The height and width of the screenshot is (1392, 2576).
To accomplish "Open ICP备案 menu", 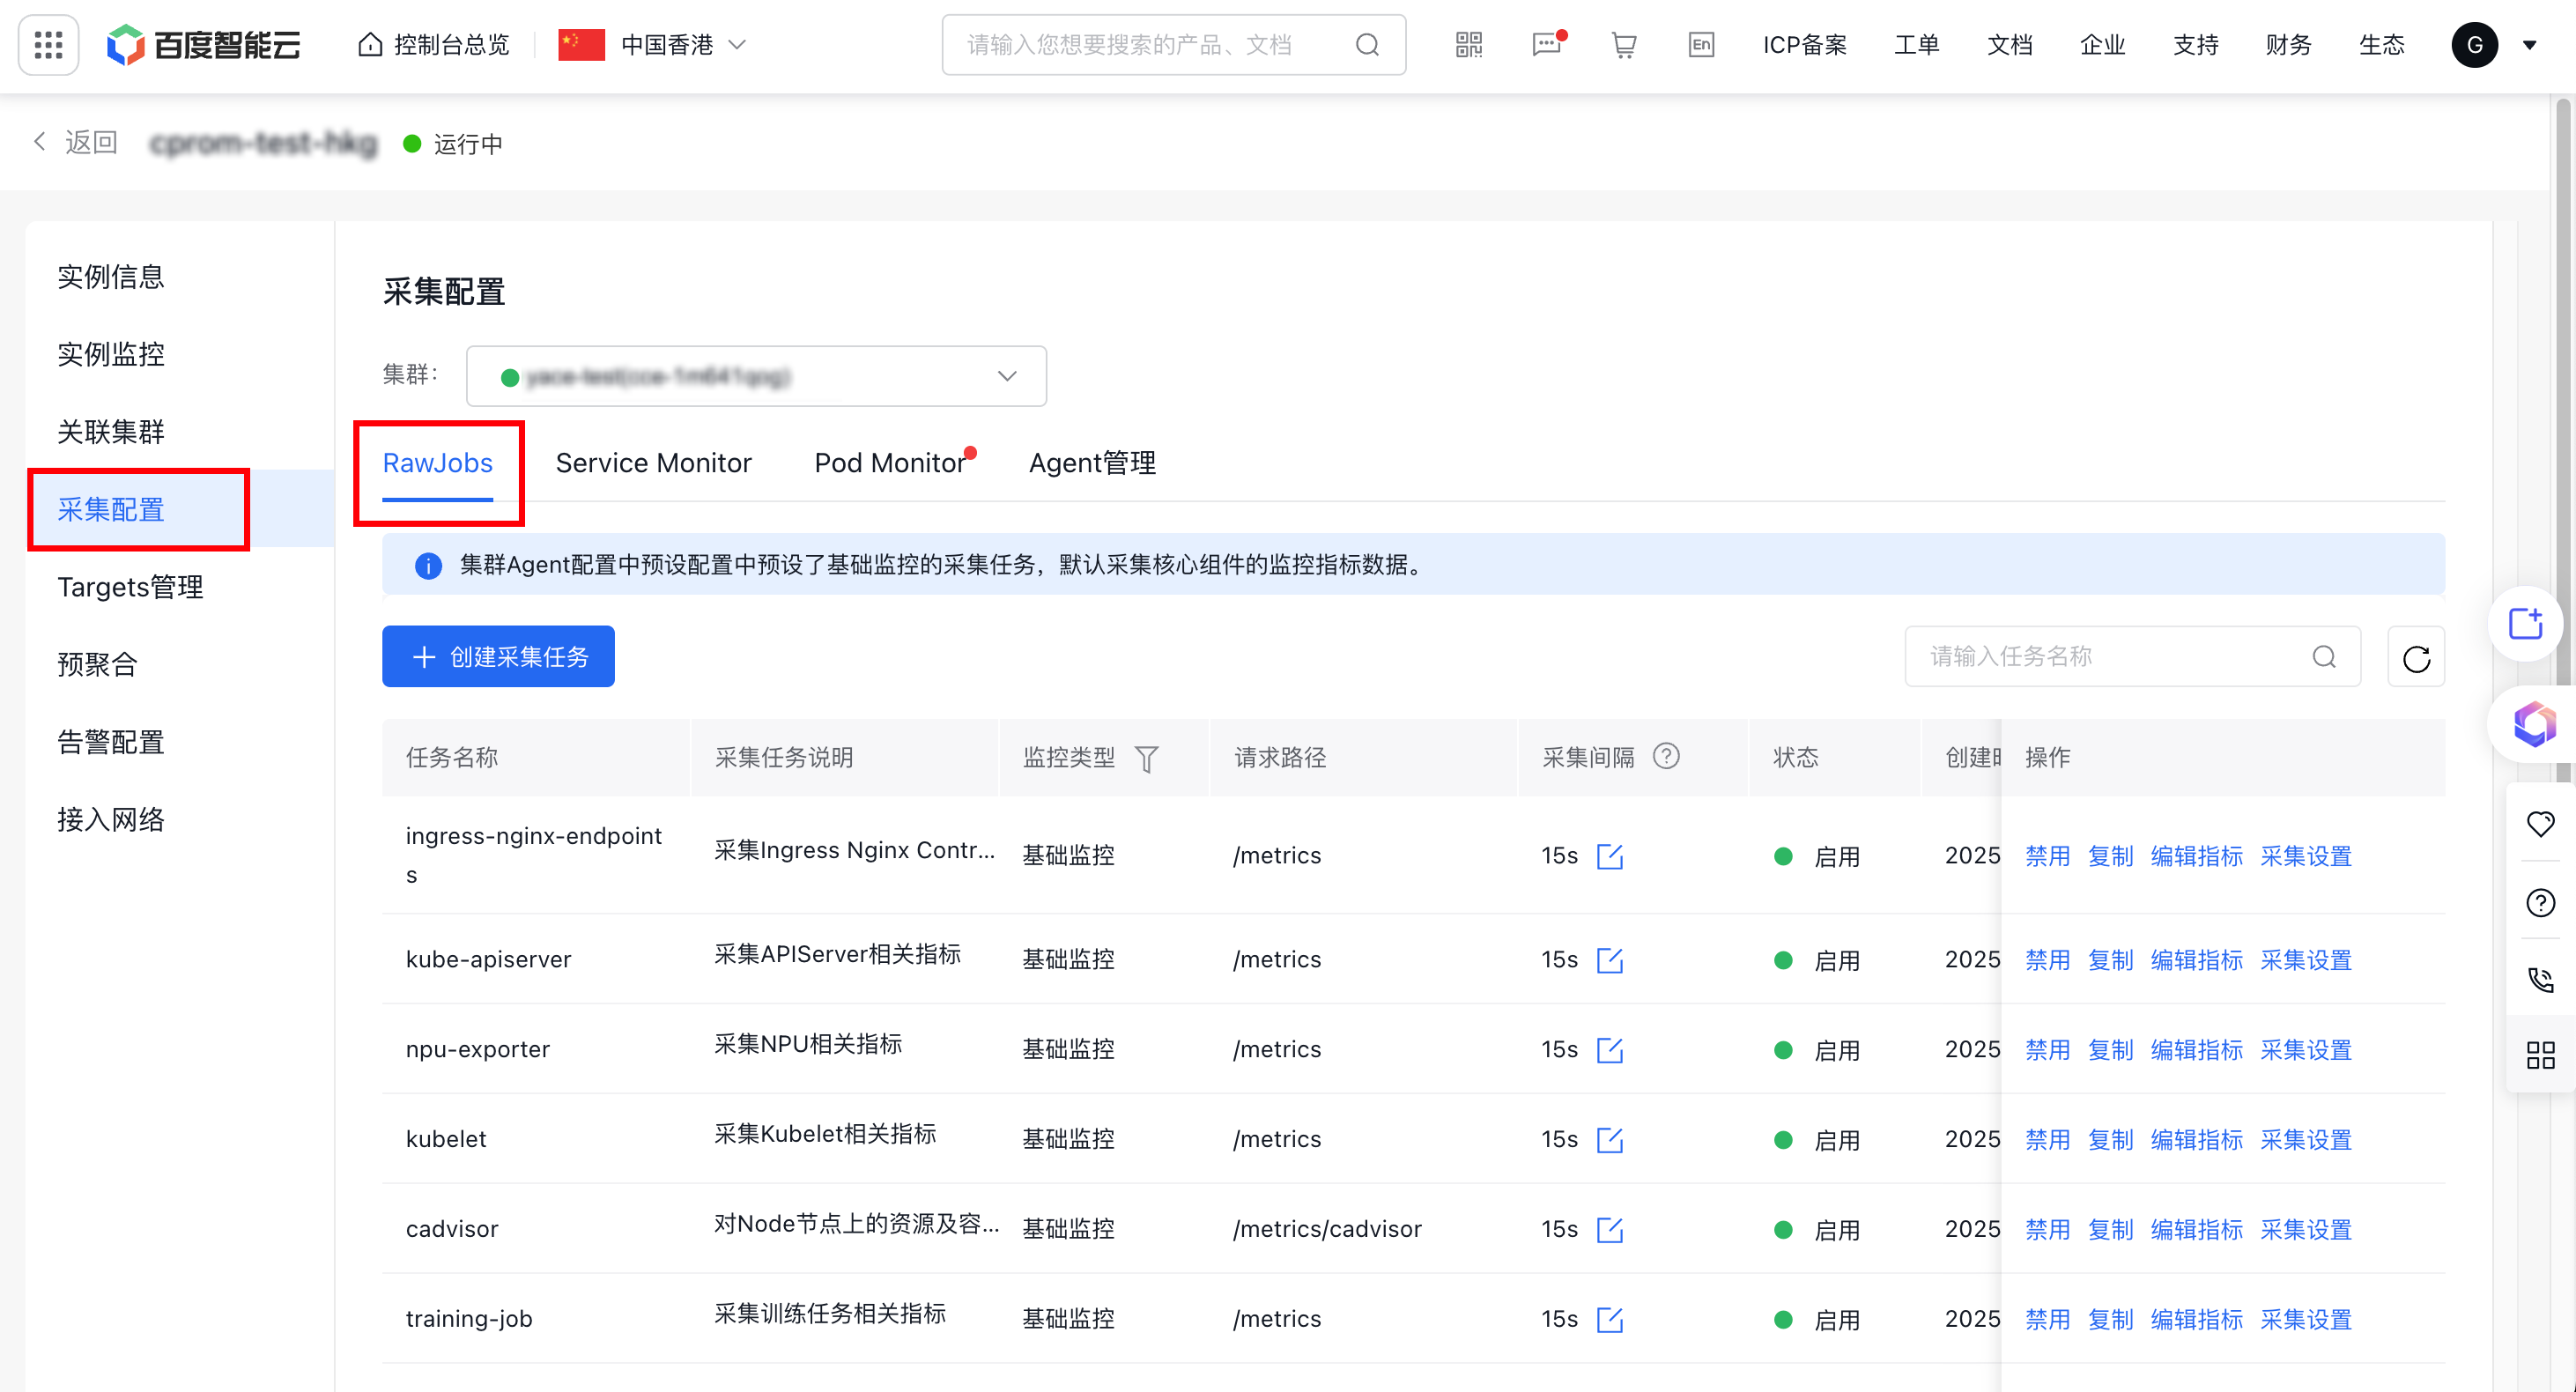I will click(x=1804, y=45).
